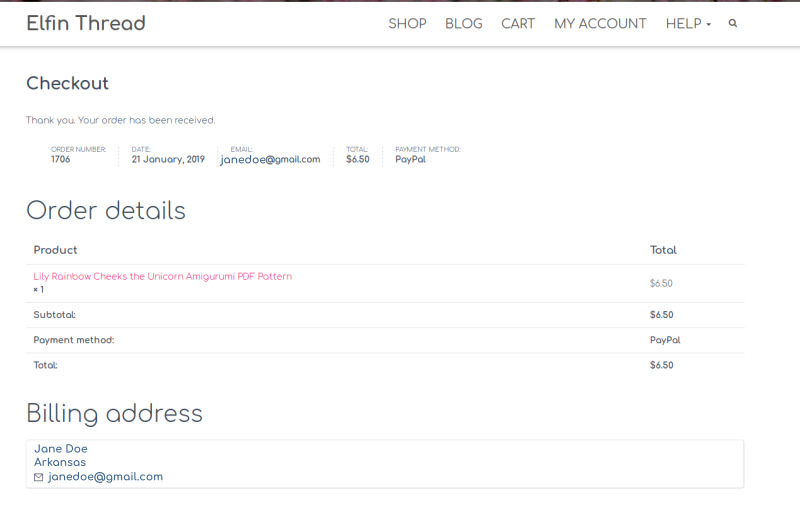Click the order date 21 January, 2019
This screenshot has height=507, width=800.
coord(168,159)
